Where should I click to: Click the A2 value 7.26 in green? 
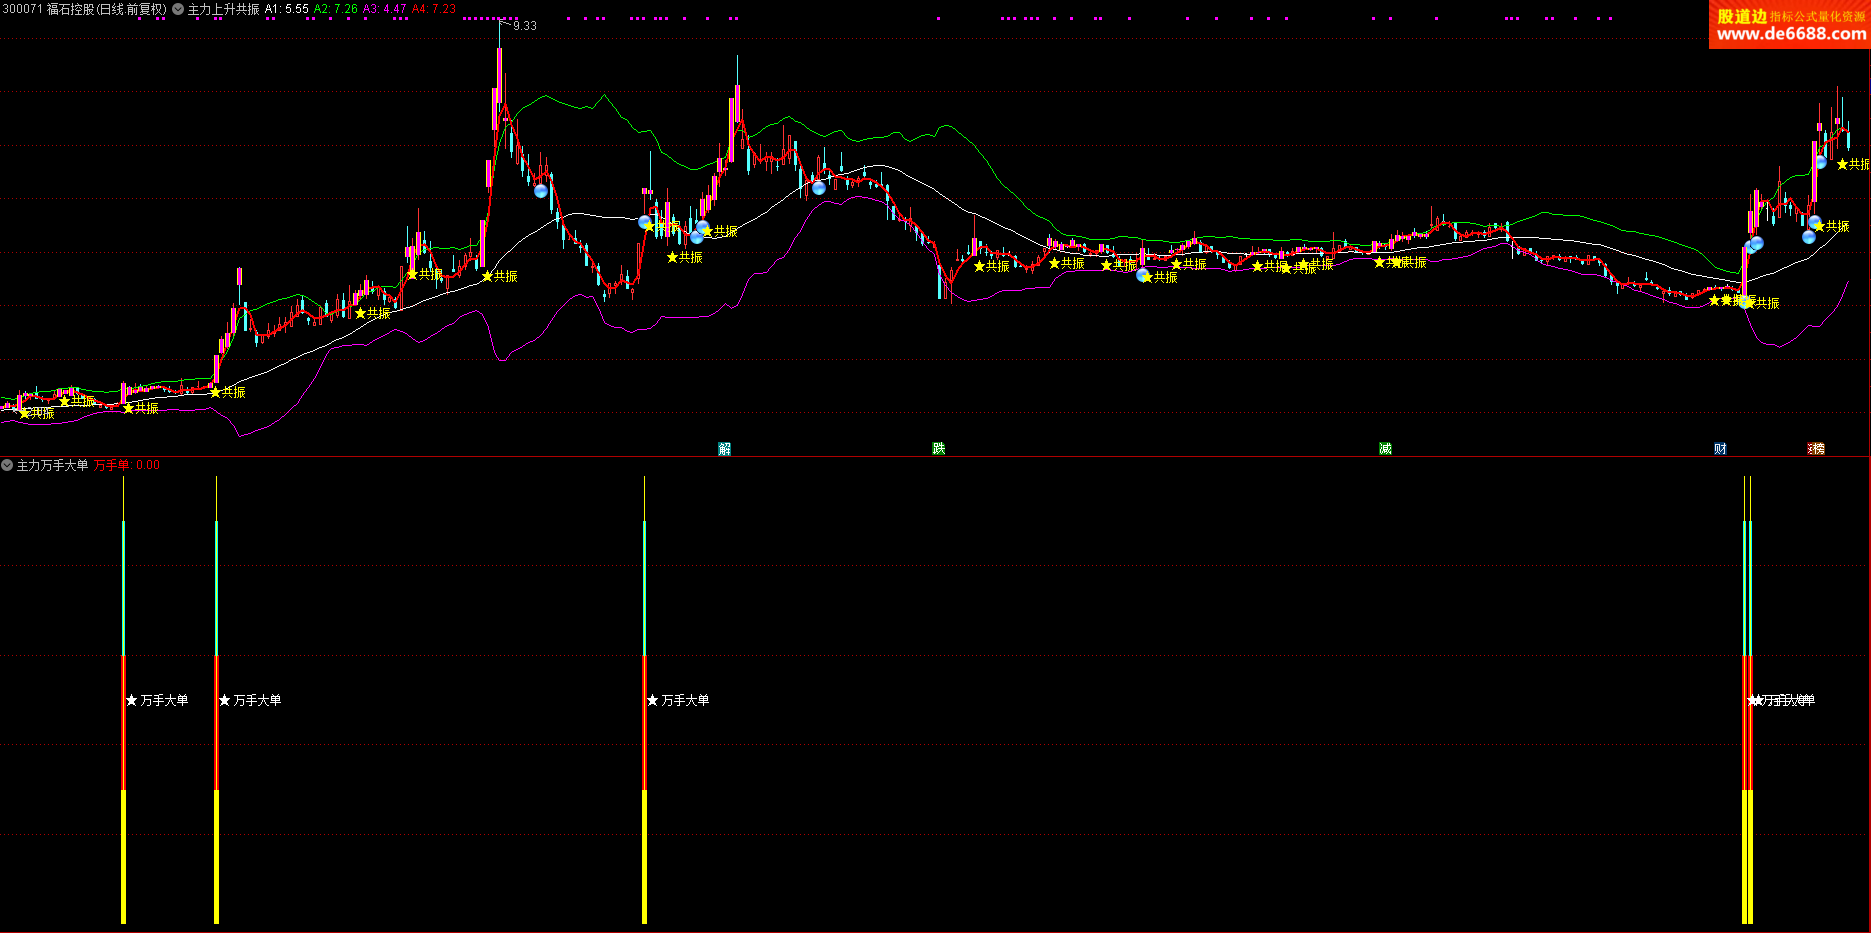pos(336,9)
